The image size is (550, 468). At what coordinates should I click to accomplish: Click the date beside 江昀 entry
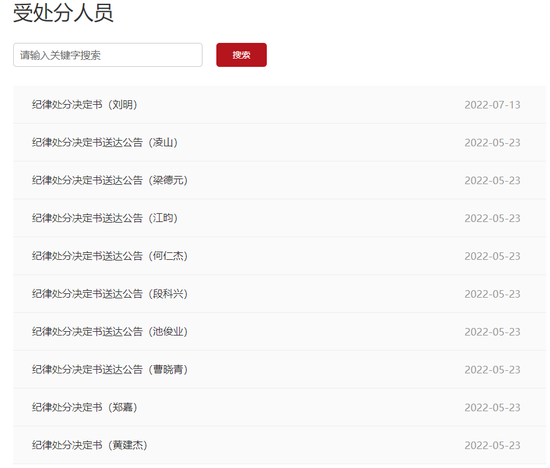point(492,219)
